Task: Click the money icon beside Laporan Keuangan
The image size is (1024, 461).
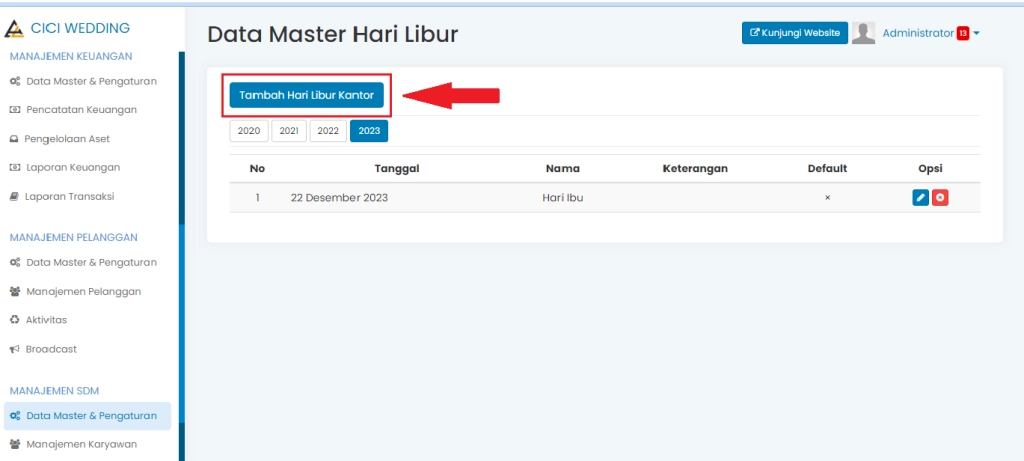Action: point(15,168)
